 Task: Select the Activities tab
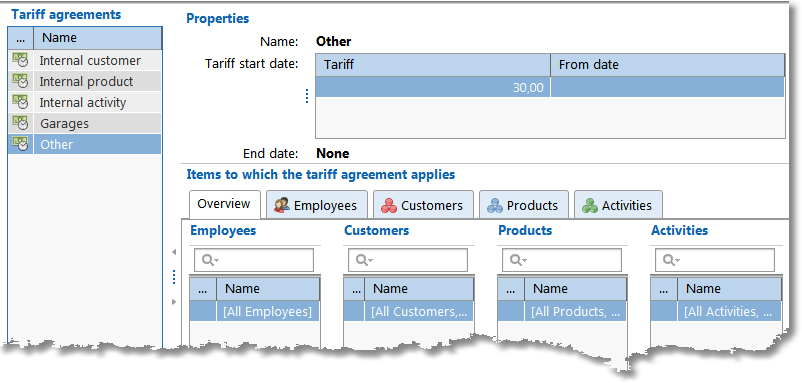618,206
